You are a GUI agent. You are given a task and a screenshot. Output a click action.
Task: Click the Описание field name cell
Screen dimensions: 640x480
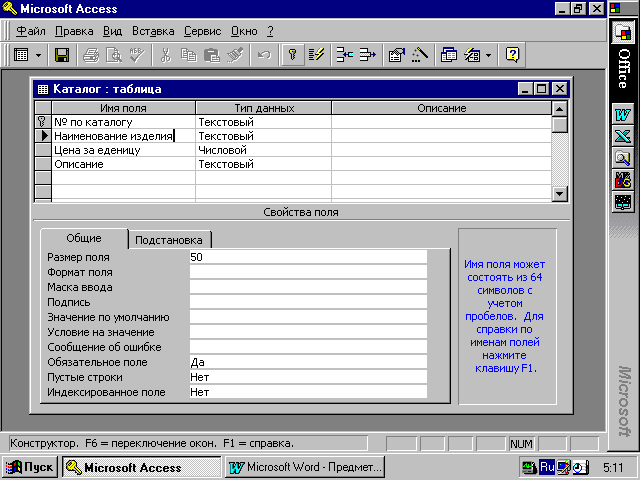coord(124,164)
